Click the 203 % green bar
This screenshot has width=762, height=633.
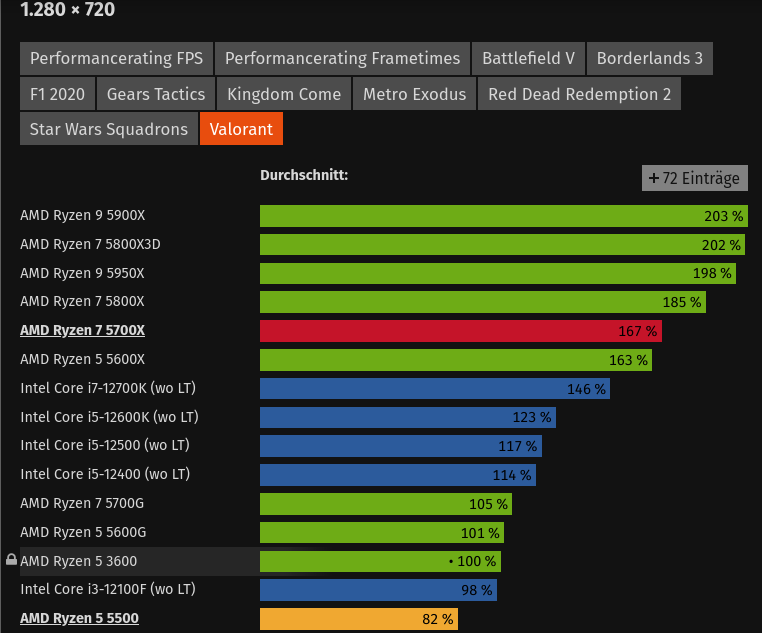click(504, 216)
